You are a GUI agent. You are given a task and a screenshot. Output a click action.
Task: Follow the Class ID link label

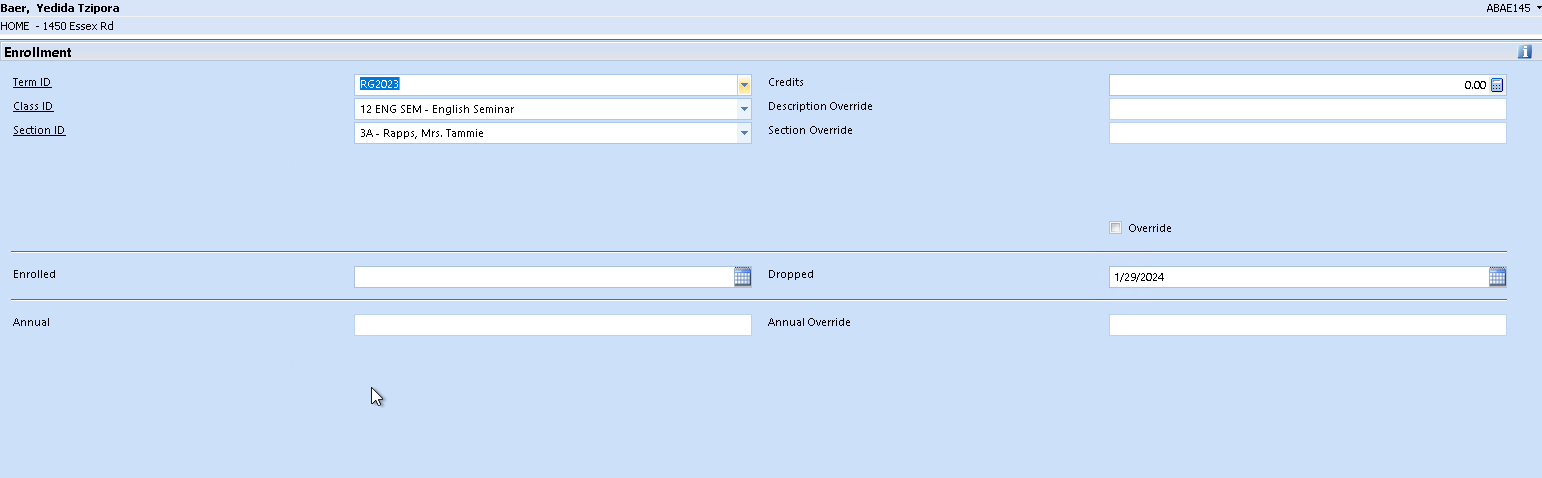(x=33, y=106)
